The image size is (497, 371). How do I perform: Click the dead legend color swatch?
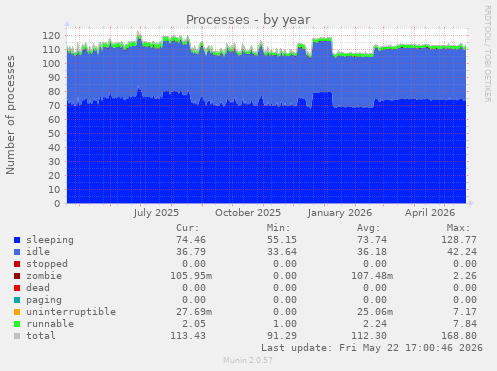(17, 288)
